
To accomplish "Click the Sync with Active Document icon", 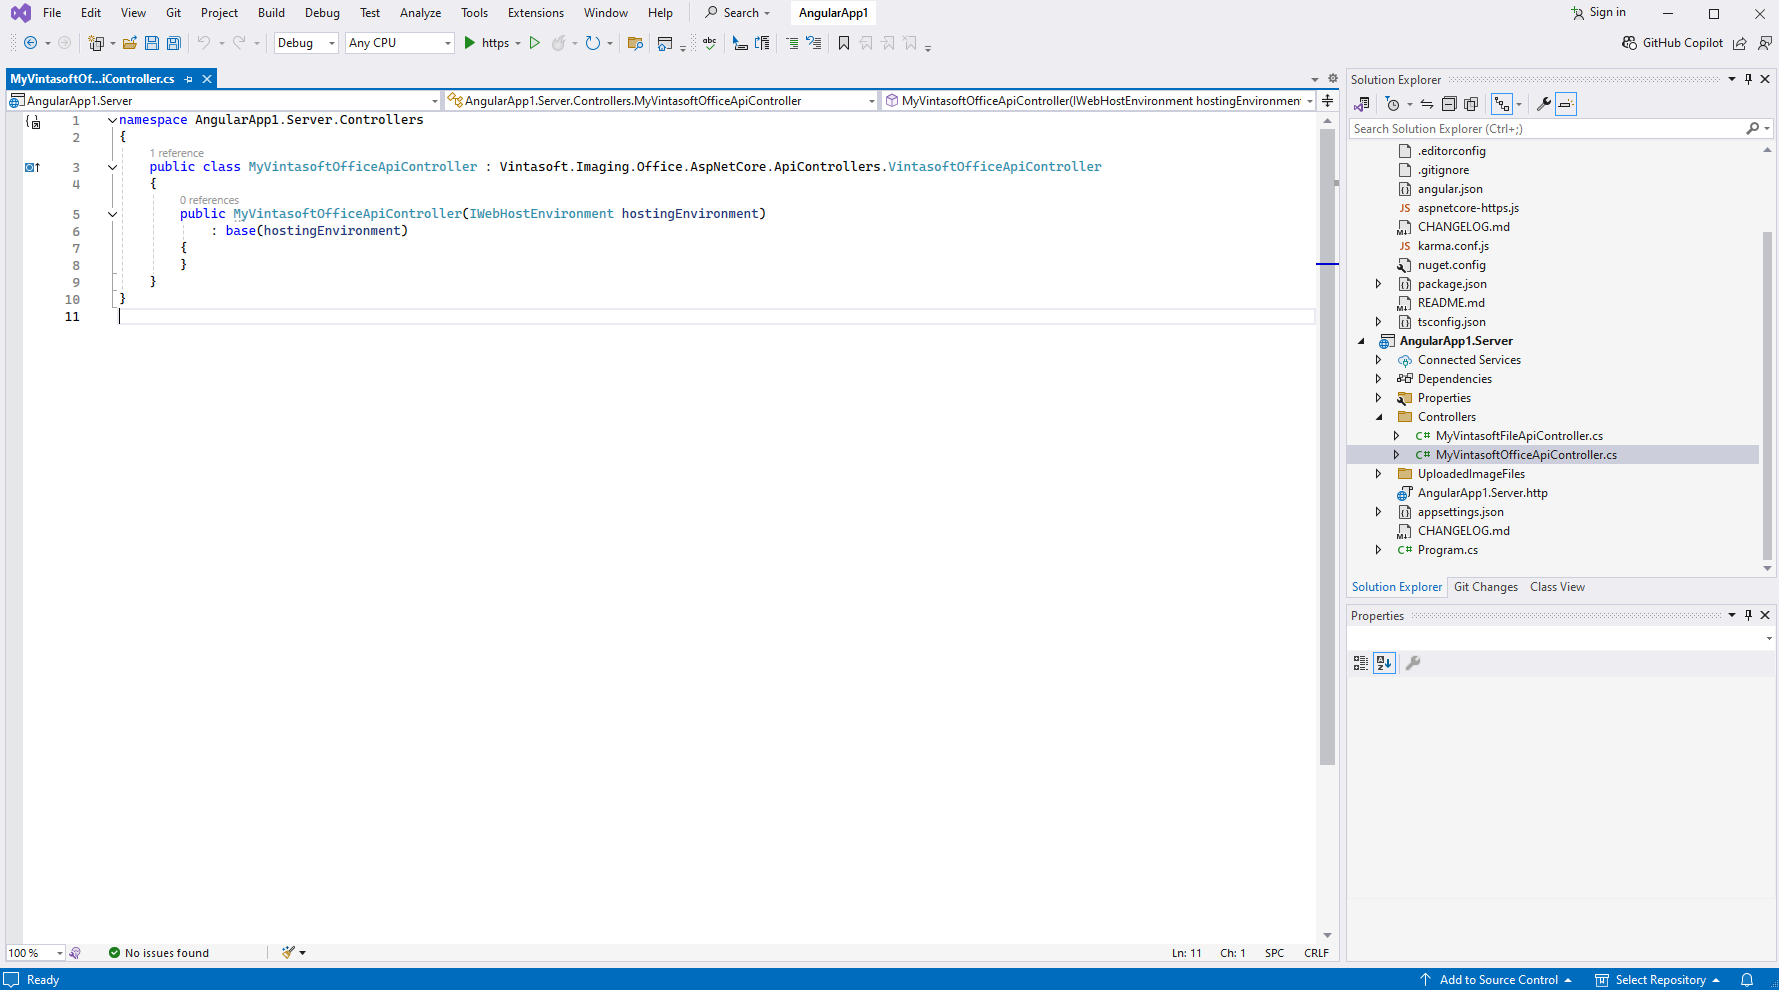I will 1427,104.
